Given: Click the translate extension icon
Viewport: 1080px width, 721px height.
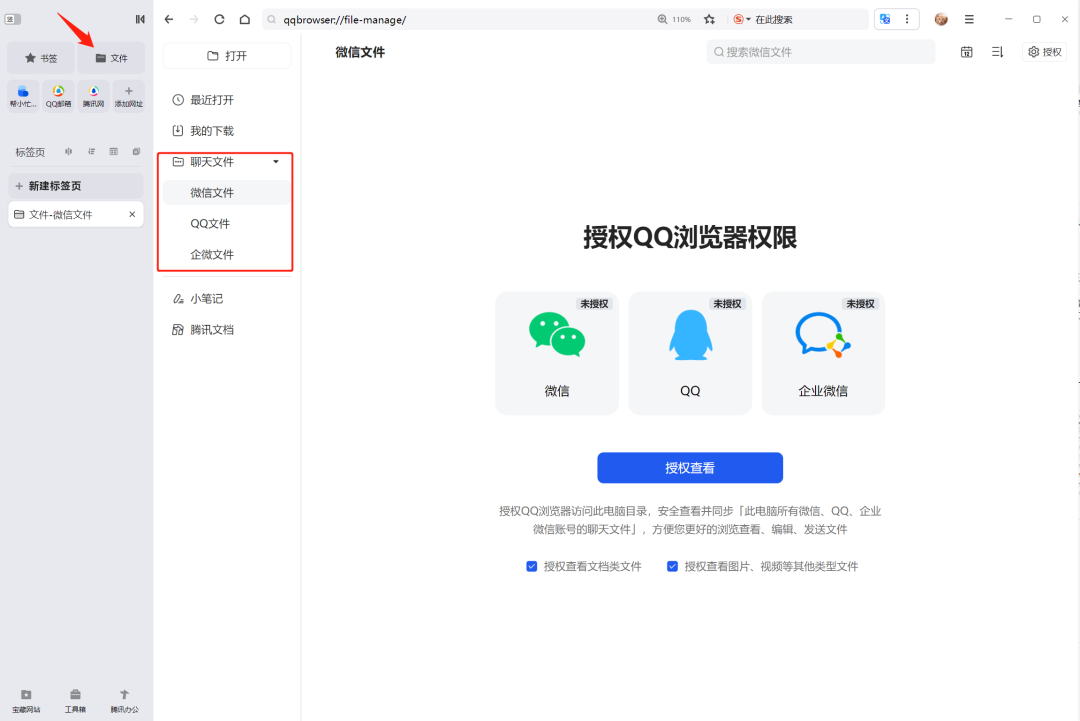Looking at the screenshot, I should (x=885, y=19).
